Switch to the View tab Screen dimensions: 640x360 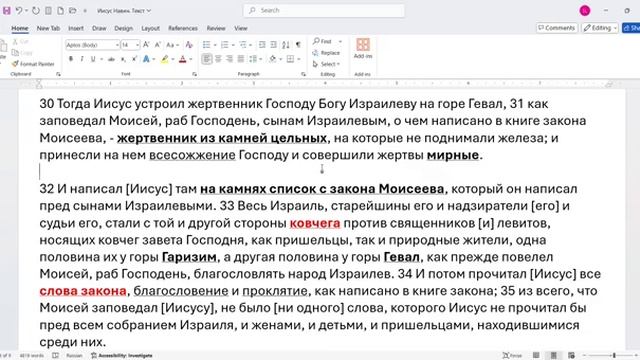(240, 28)
